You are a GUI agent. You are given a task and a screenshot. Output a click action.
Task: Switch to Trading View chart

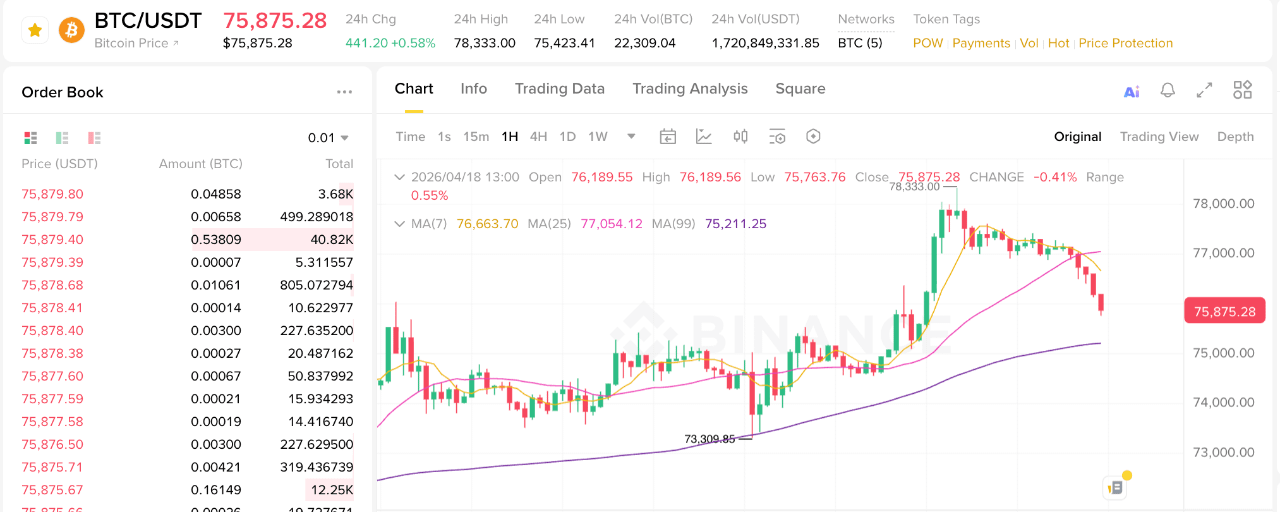pyautogui.click(x=1159, y=137)
